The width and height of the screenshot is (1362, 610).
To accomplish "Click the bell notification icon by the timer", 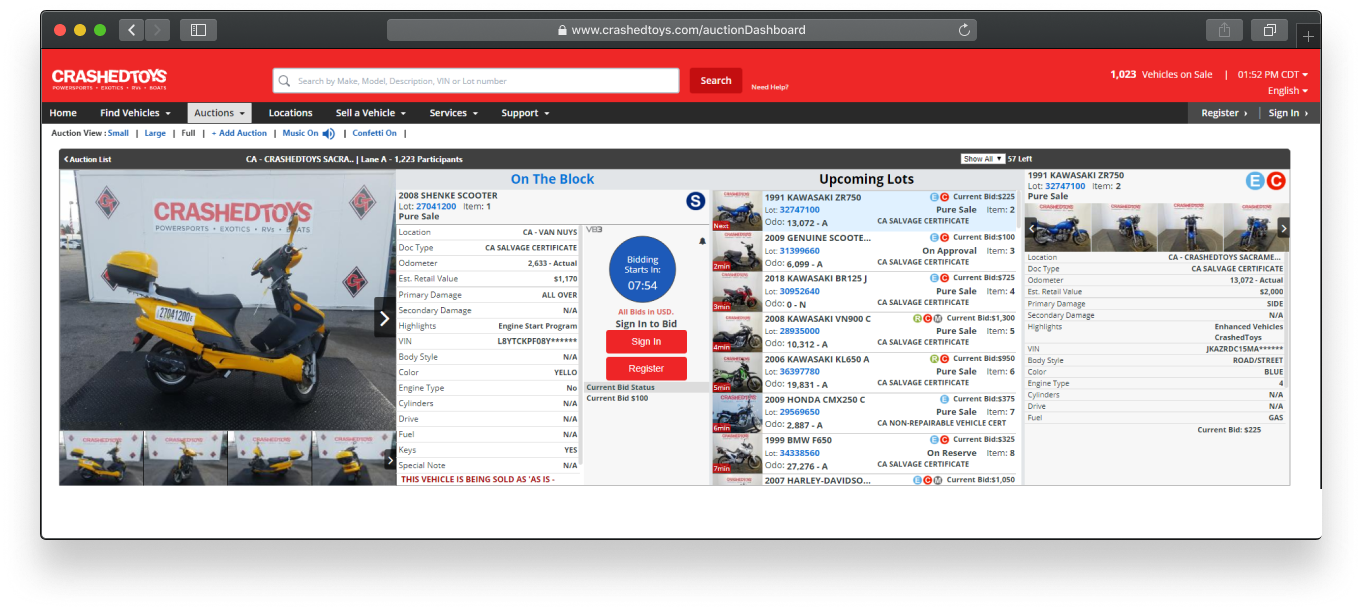I will click(702, 241).
